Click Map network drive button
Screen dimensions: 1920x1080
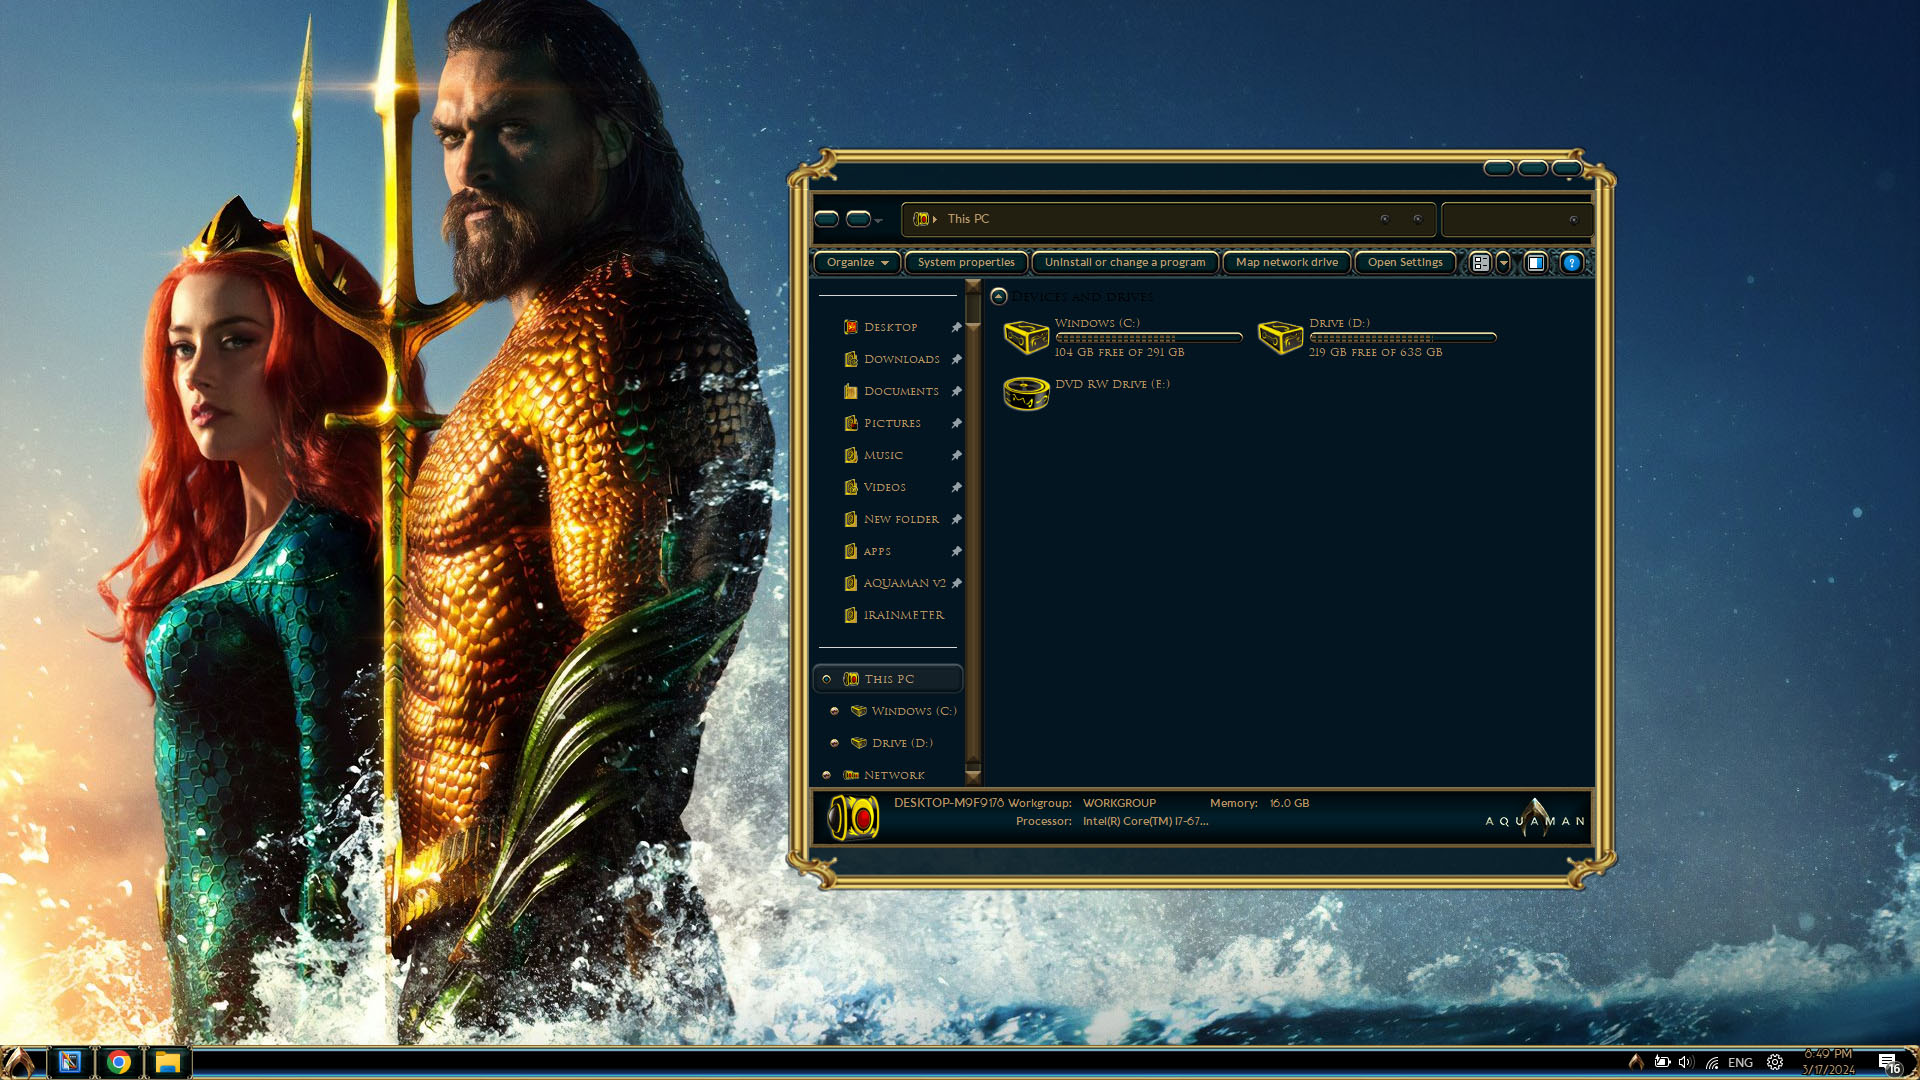click(x=1286, y=263)
